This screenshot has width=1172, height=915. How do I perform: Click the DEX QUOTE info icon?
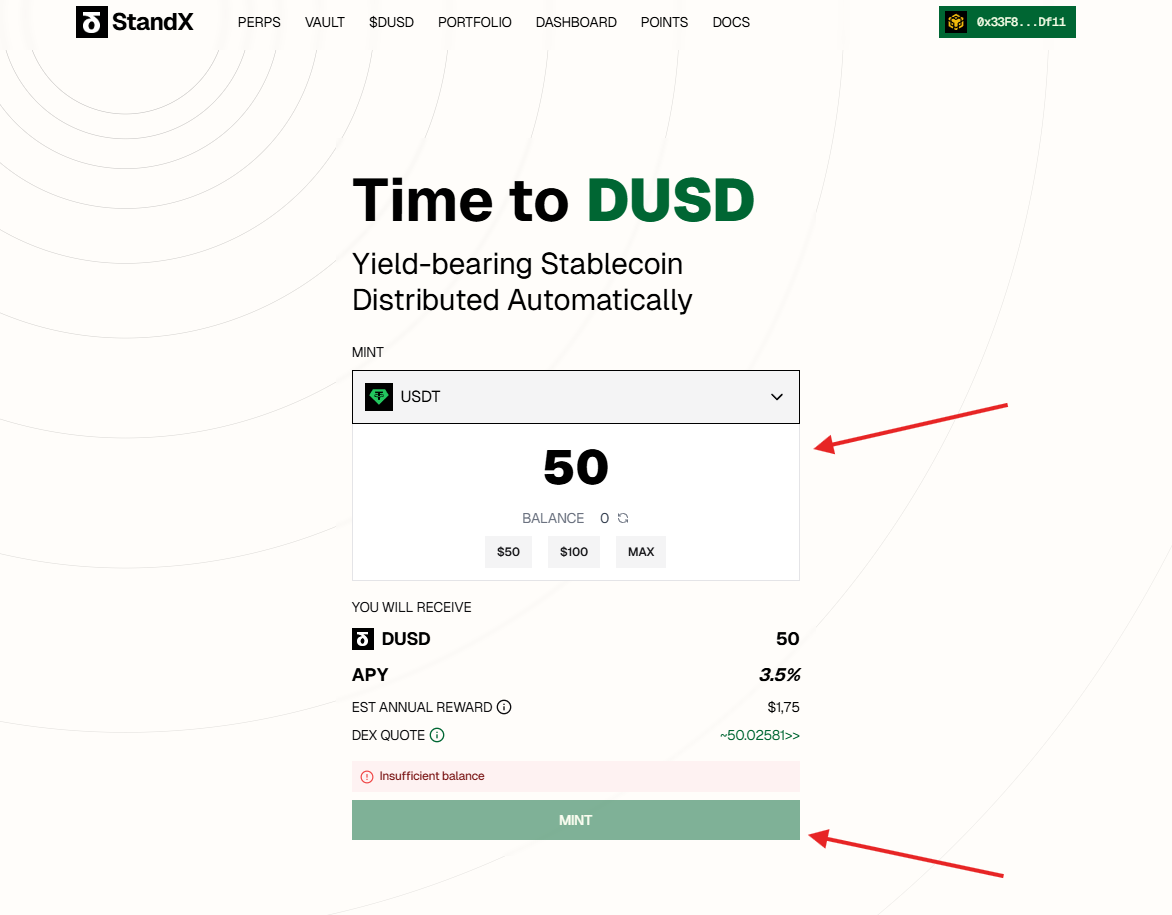(x=437, y=735)
